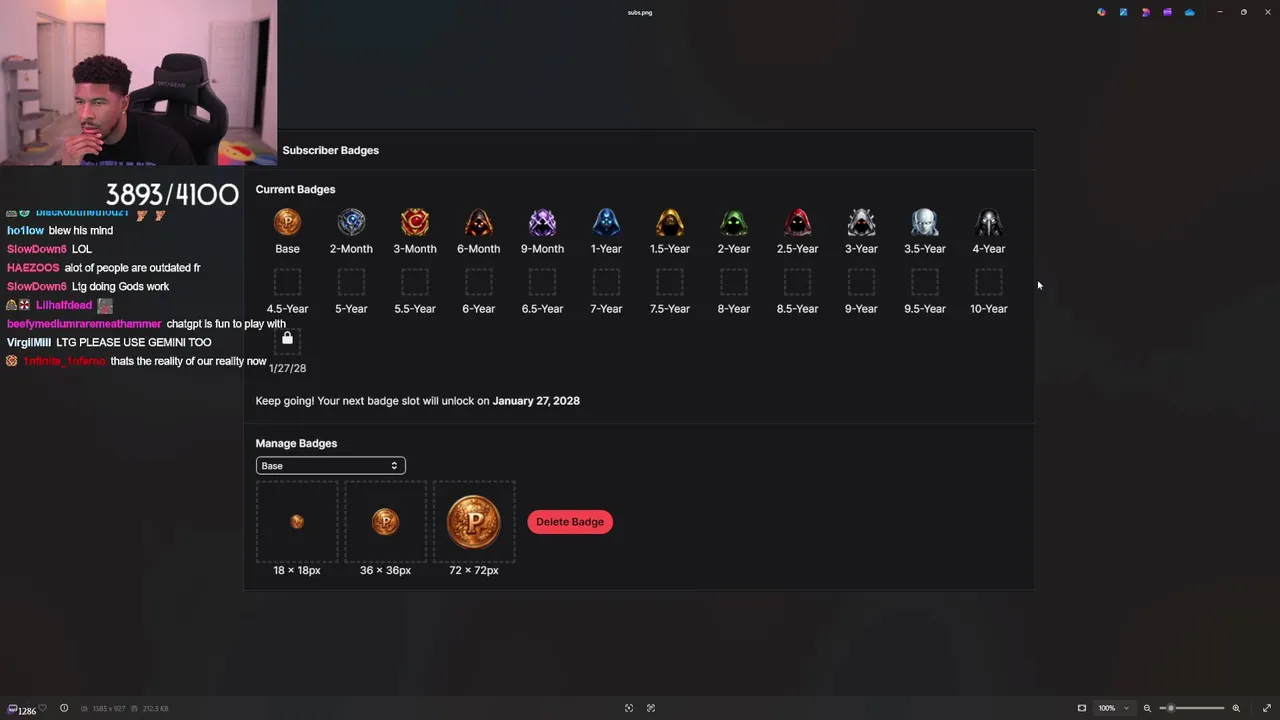This screenshot has width=1280, height=720.
Task: Toggle the filmstrip icon beside 100%
Action: (1082, 708)
